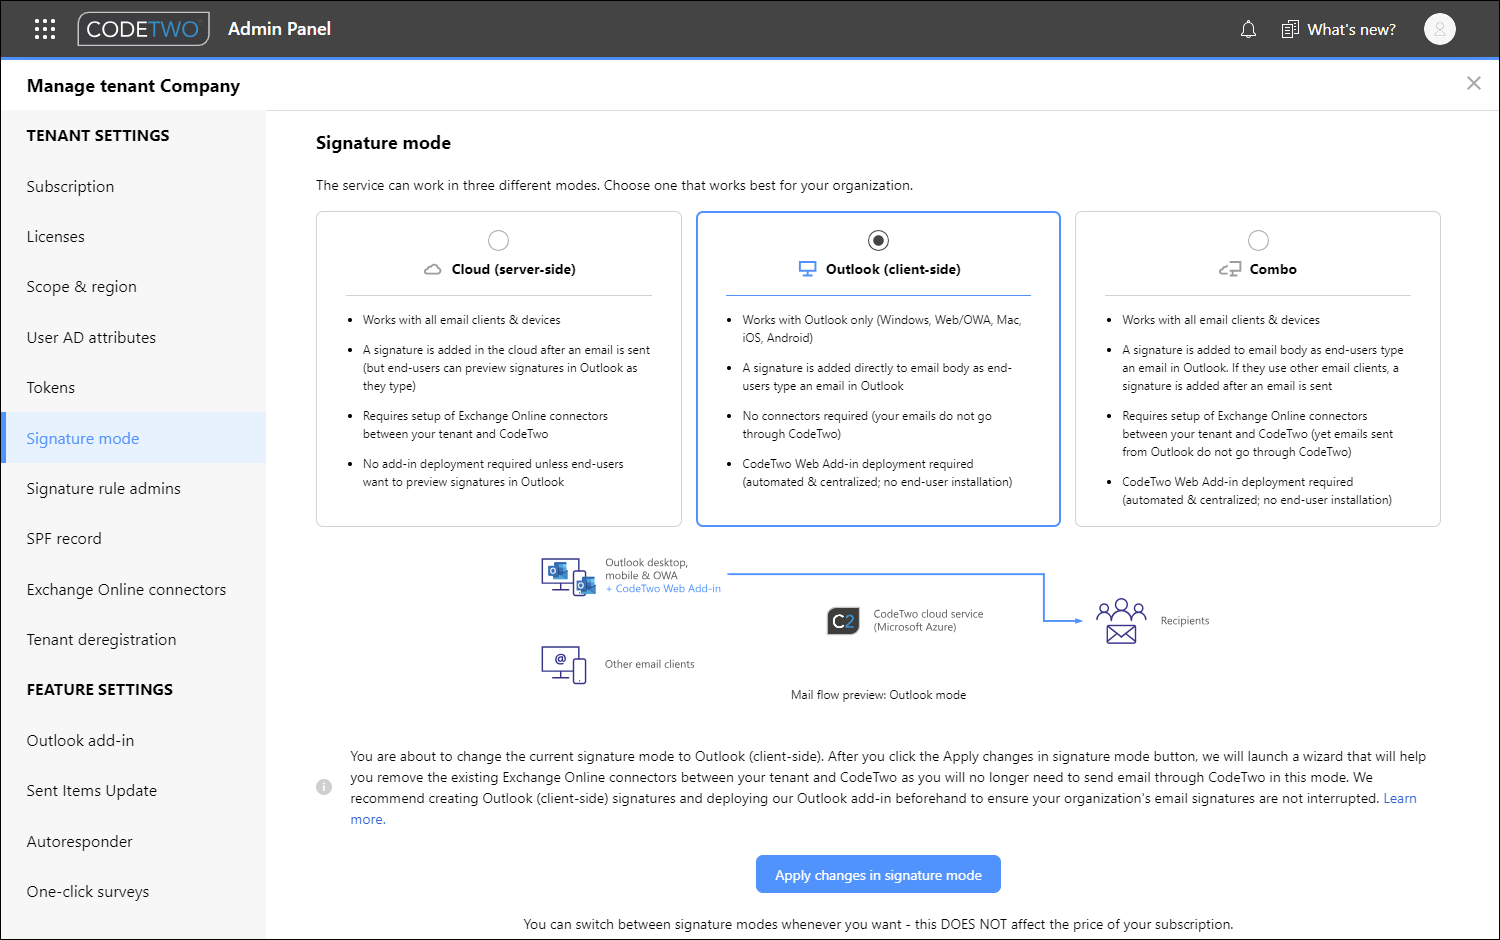Open One-click surveys
The width and height of the screenshot is (1500, 940).
(134, 891)
